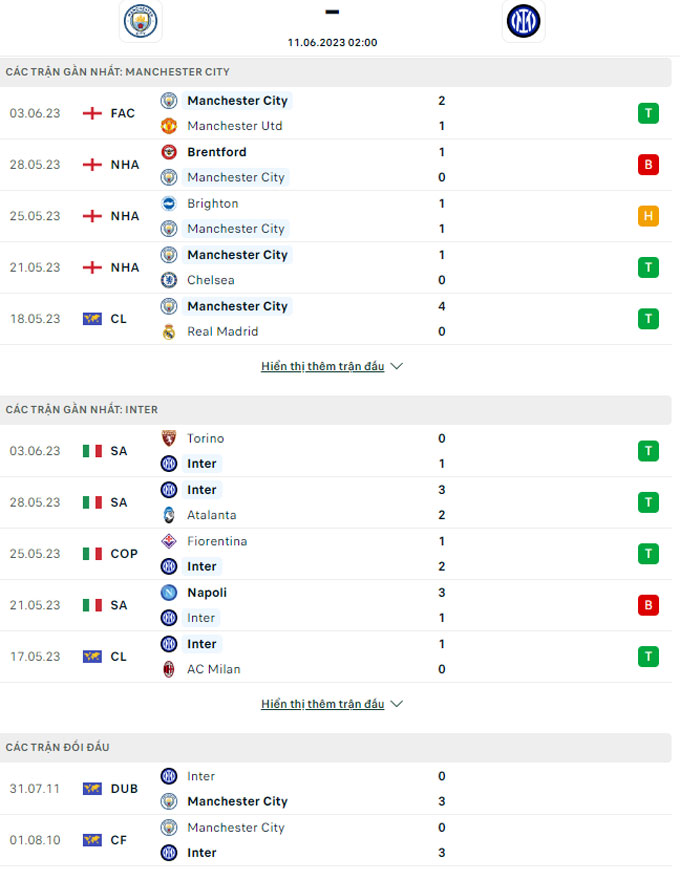Click the Inter Milan logo in the header
This screenshot has height=880, width=680.
[523, 21]
